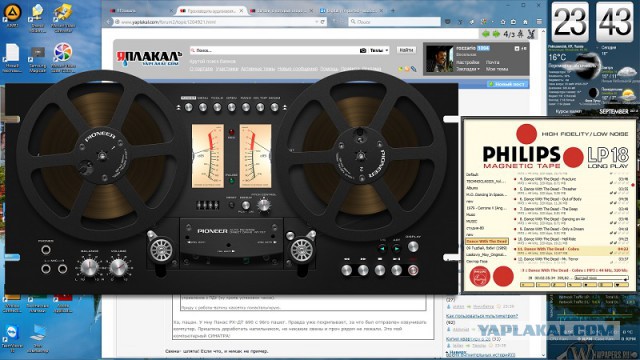Adjust the BALANCE knob on the deck

click(x=89, y=267)
